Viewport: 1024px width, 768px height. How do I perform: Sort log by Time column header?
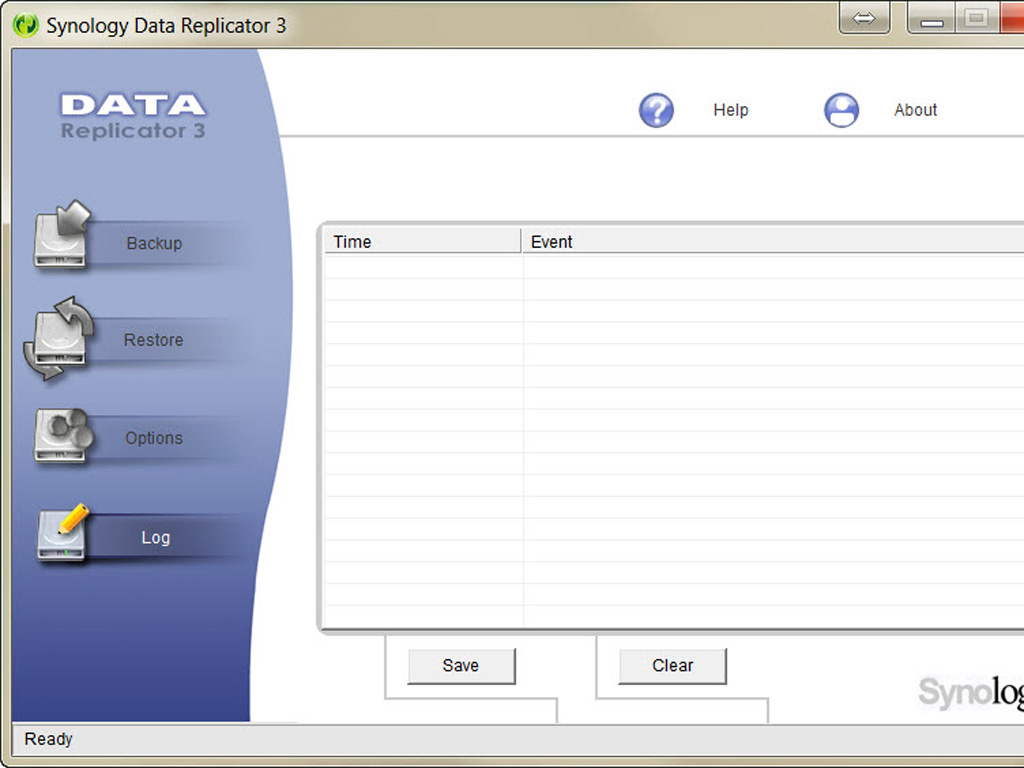pos(423,242)
